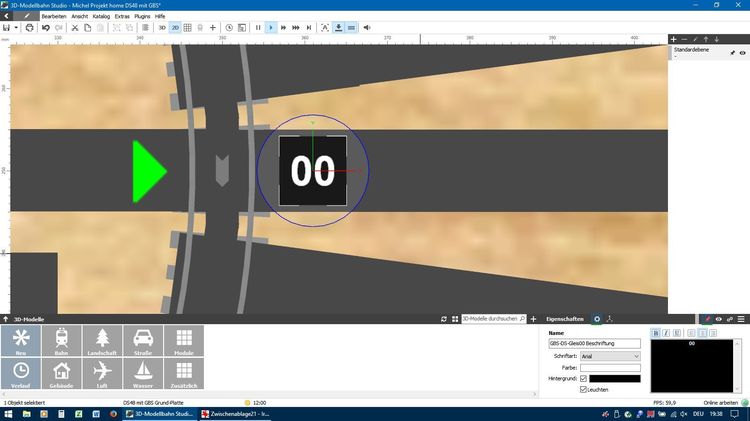
Task: Open the Gebäude catalog category
Action: [61, 373]
